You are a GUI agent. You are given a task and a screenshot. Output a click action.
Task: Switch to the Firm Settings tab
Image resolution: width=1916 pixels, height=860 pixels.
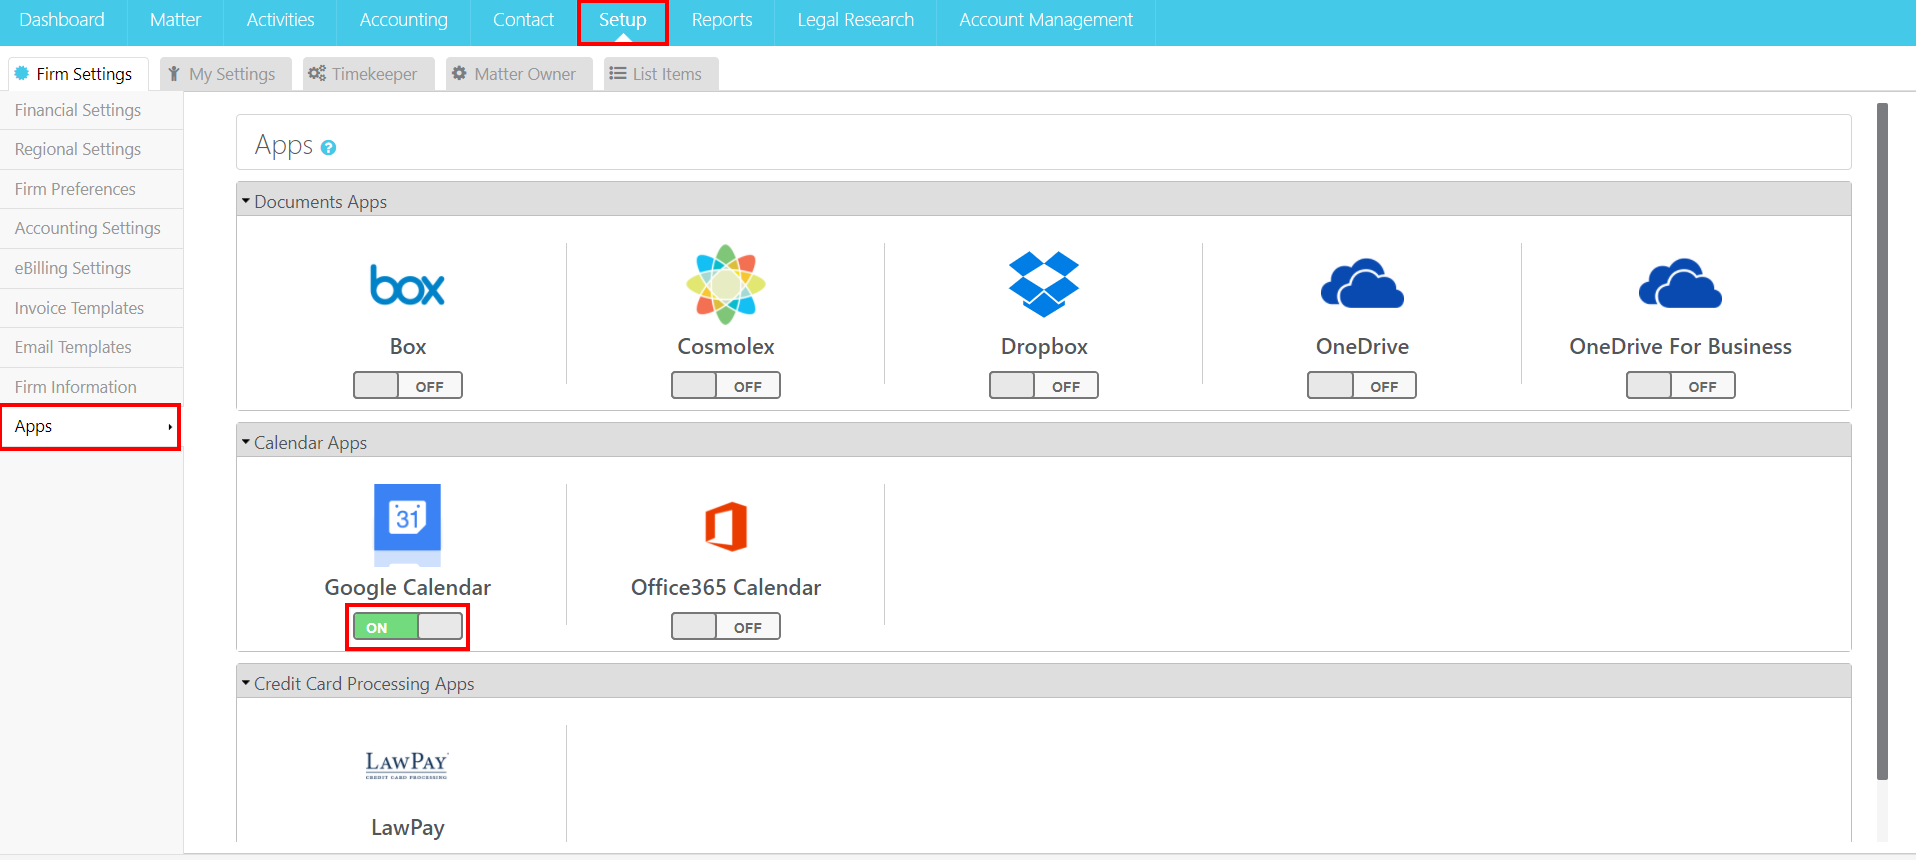(x=78, y=74)
